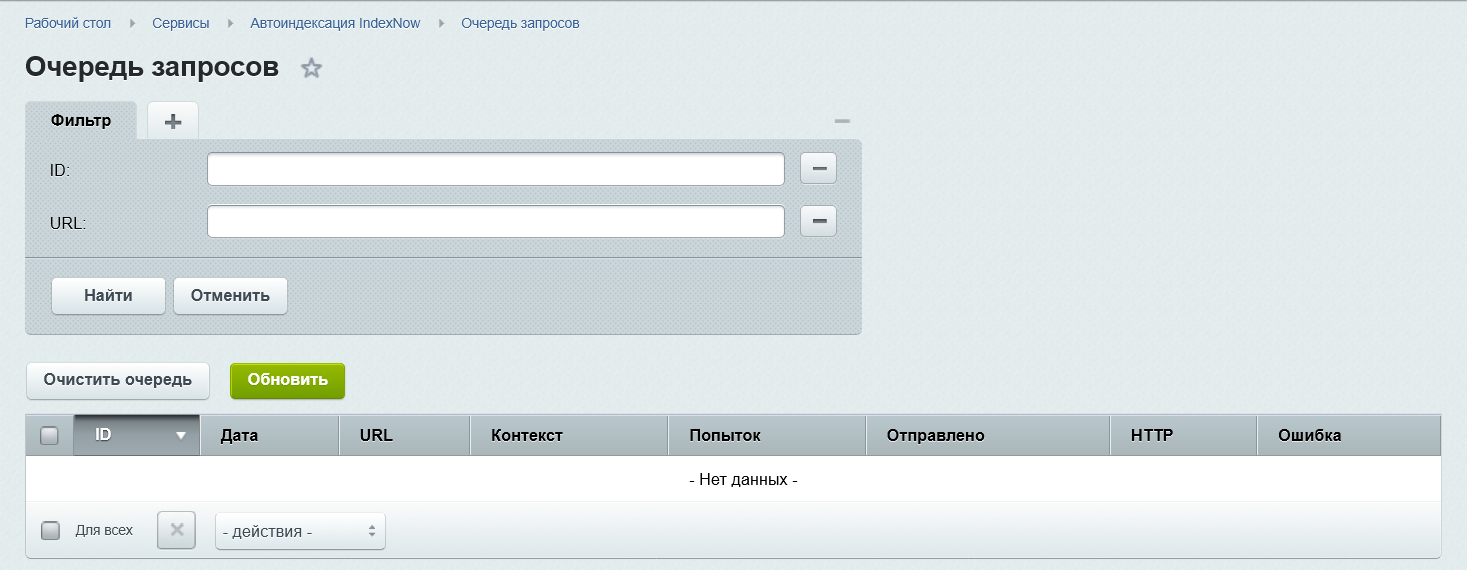Screen dimensions: 1467x570
Task: Remove the URL filter field
Action: 818,221
